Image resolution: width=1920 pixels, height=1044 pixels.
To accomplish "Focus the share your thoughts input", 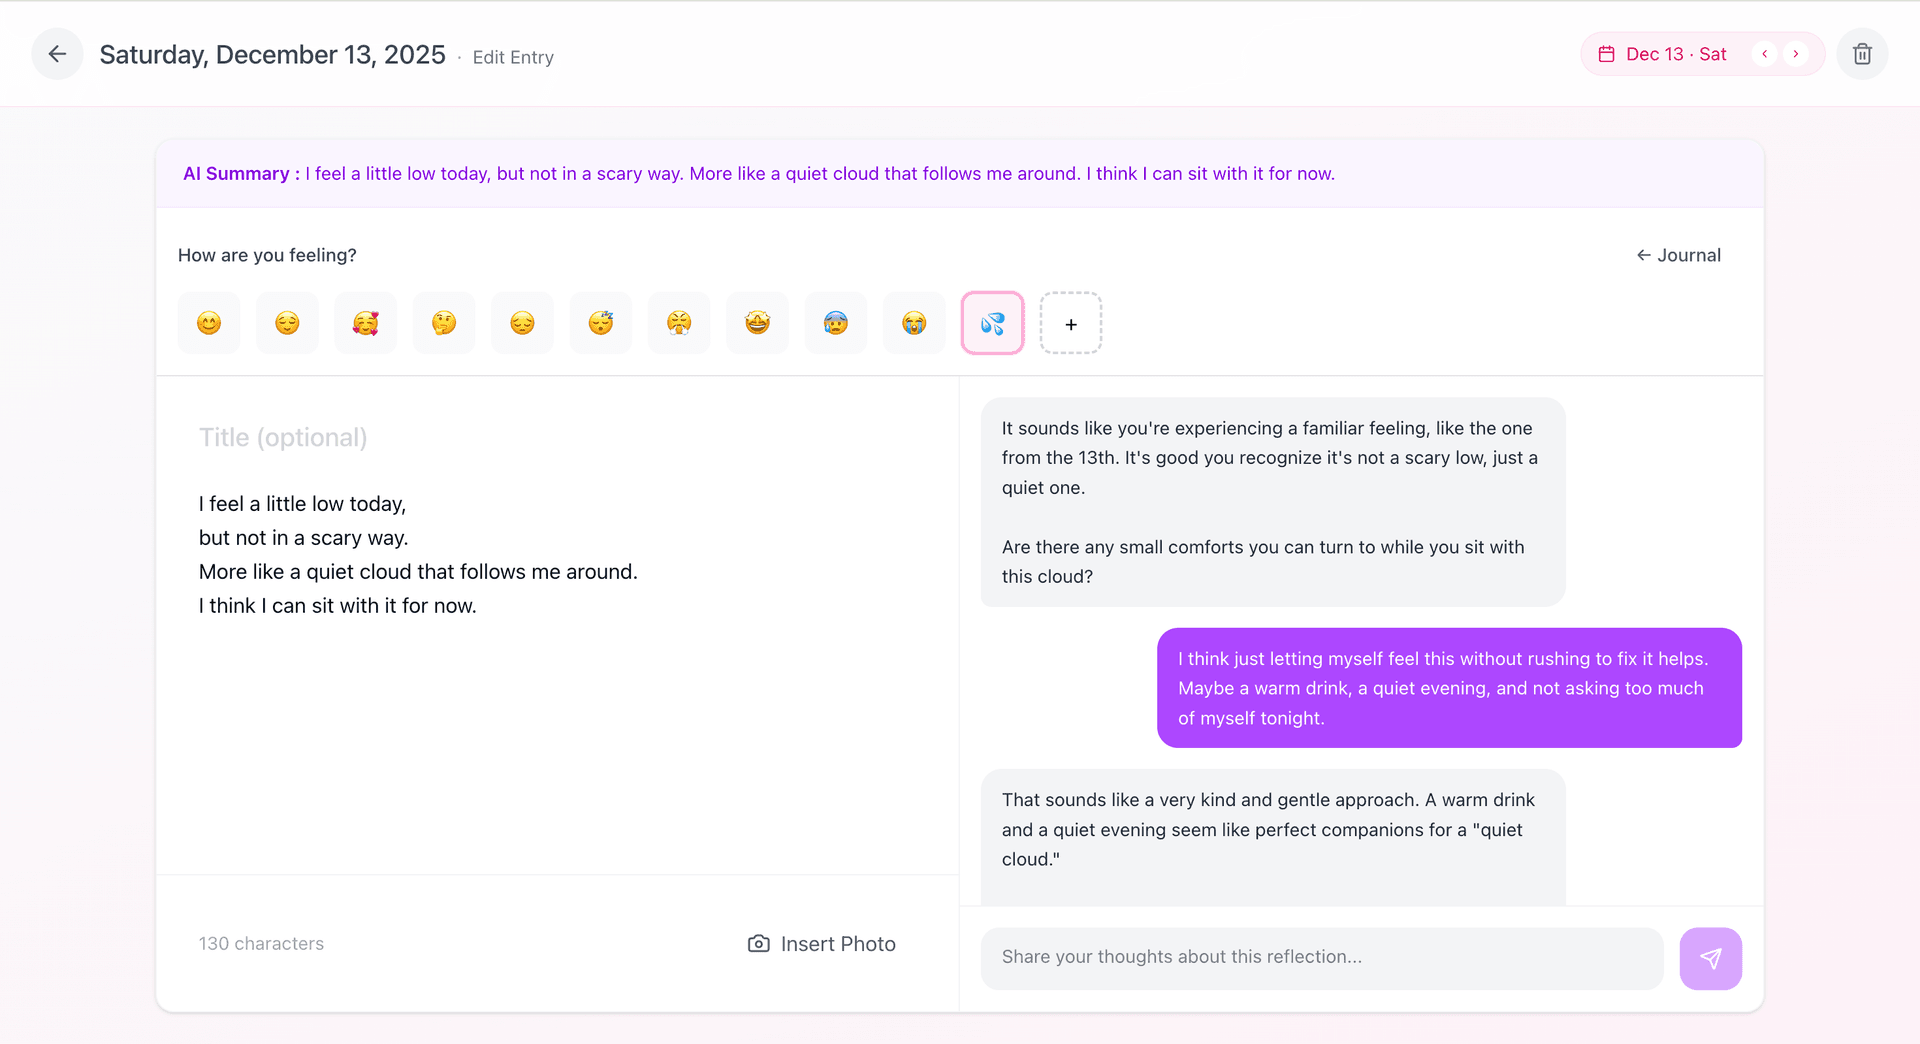I will (1321, 958).
